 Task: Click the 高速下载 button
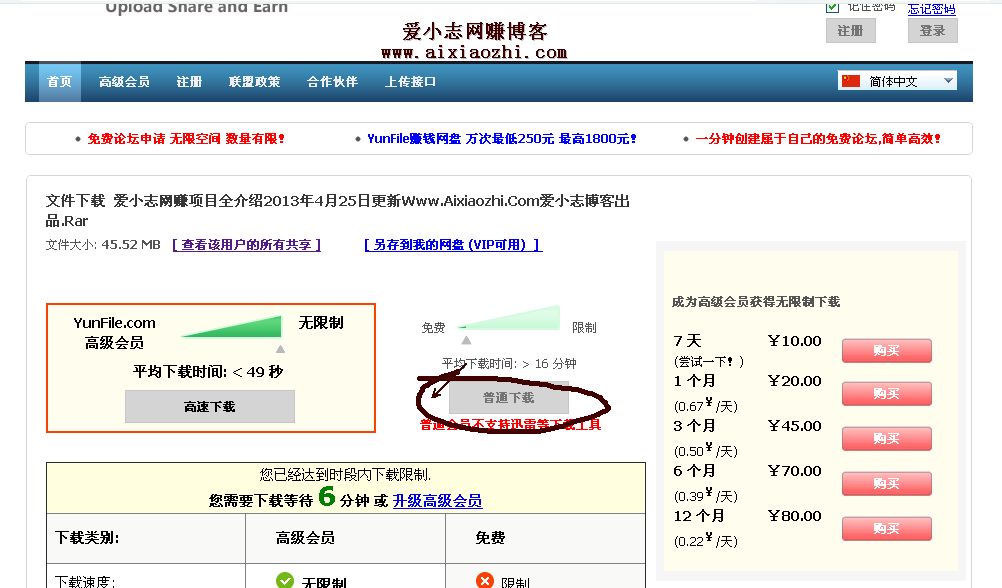click(x=210, y=406)
